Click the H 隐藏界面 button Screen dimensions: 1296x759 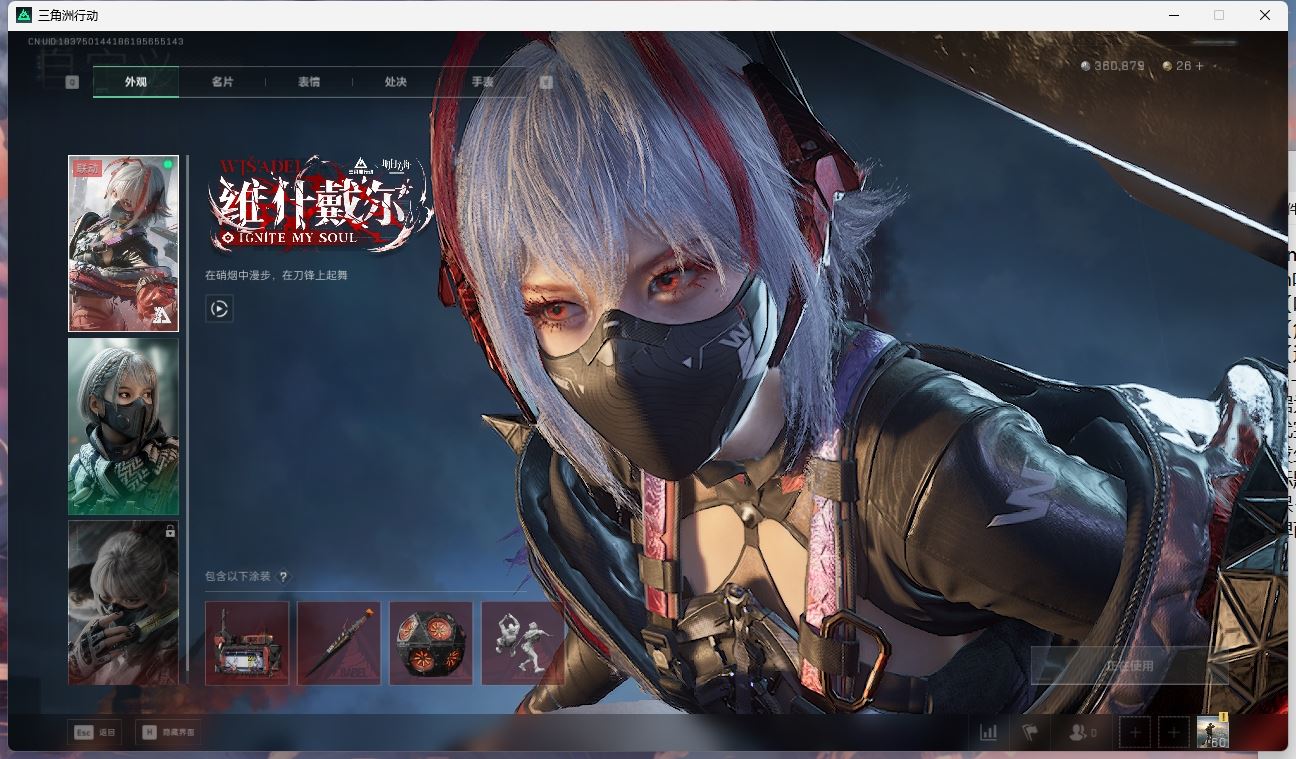tap(168, 732)
